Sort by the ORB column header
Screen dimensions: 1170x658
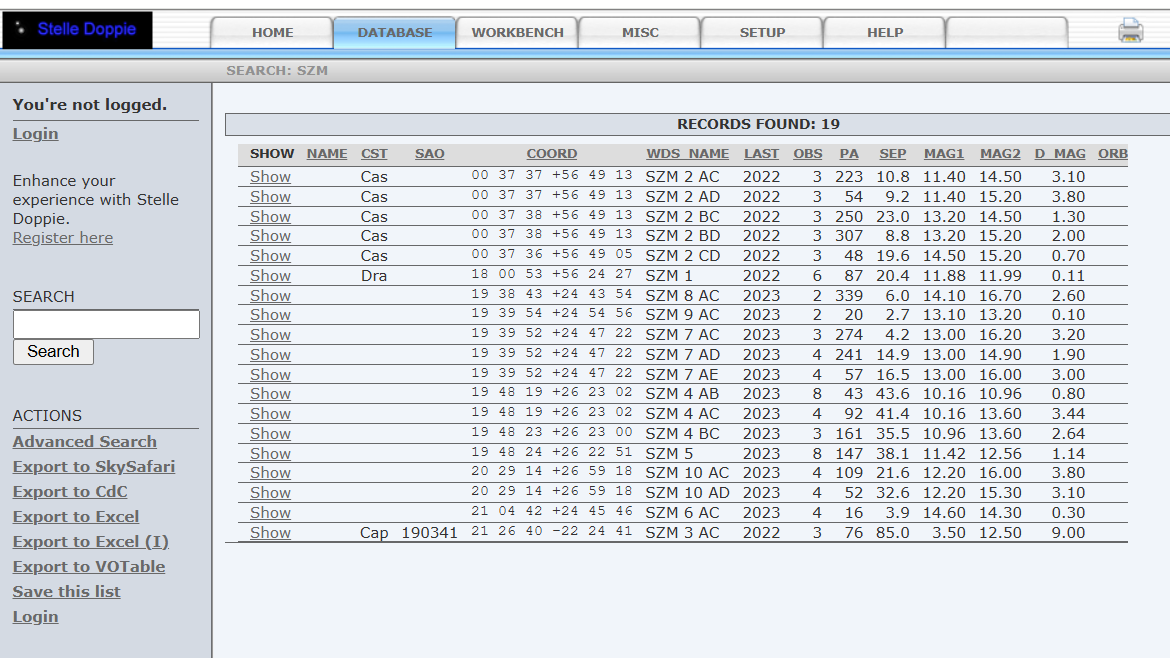(1113, 154)
